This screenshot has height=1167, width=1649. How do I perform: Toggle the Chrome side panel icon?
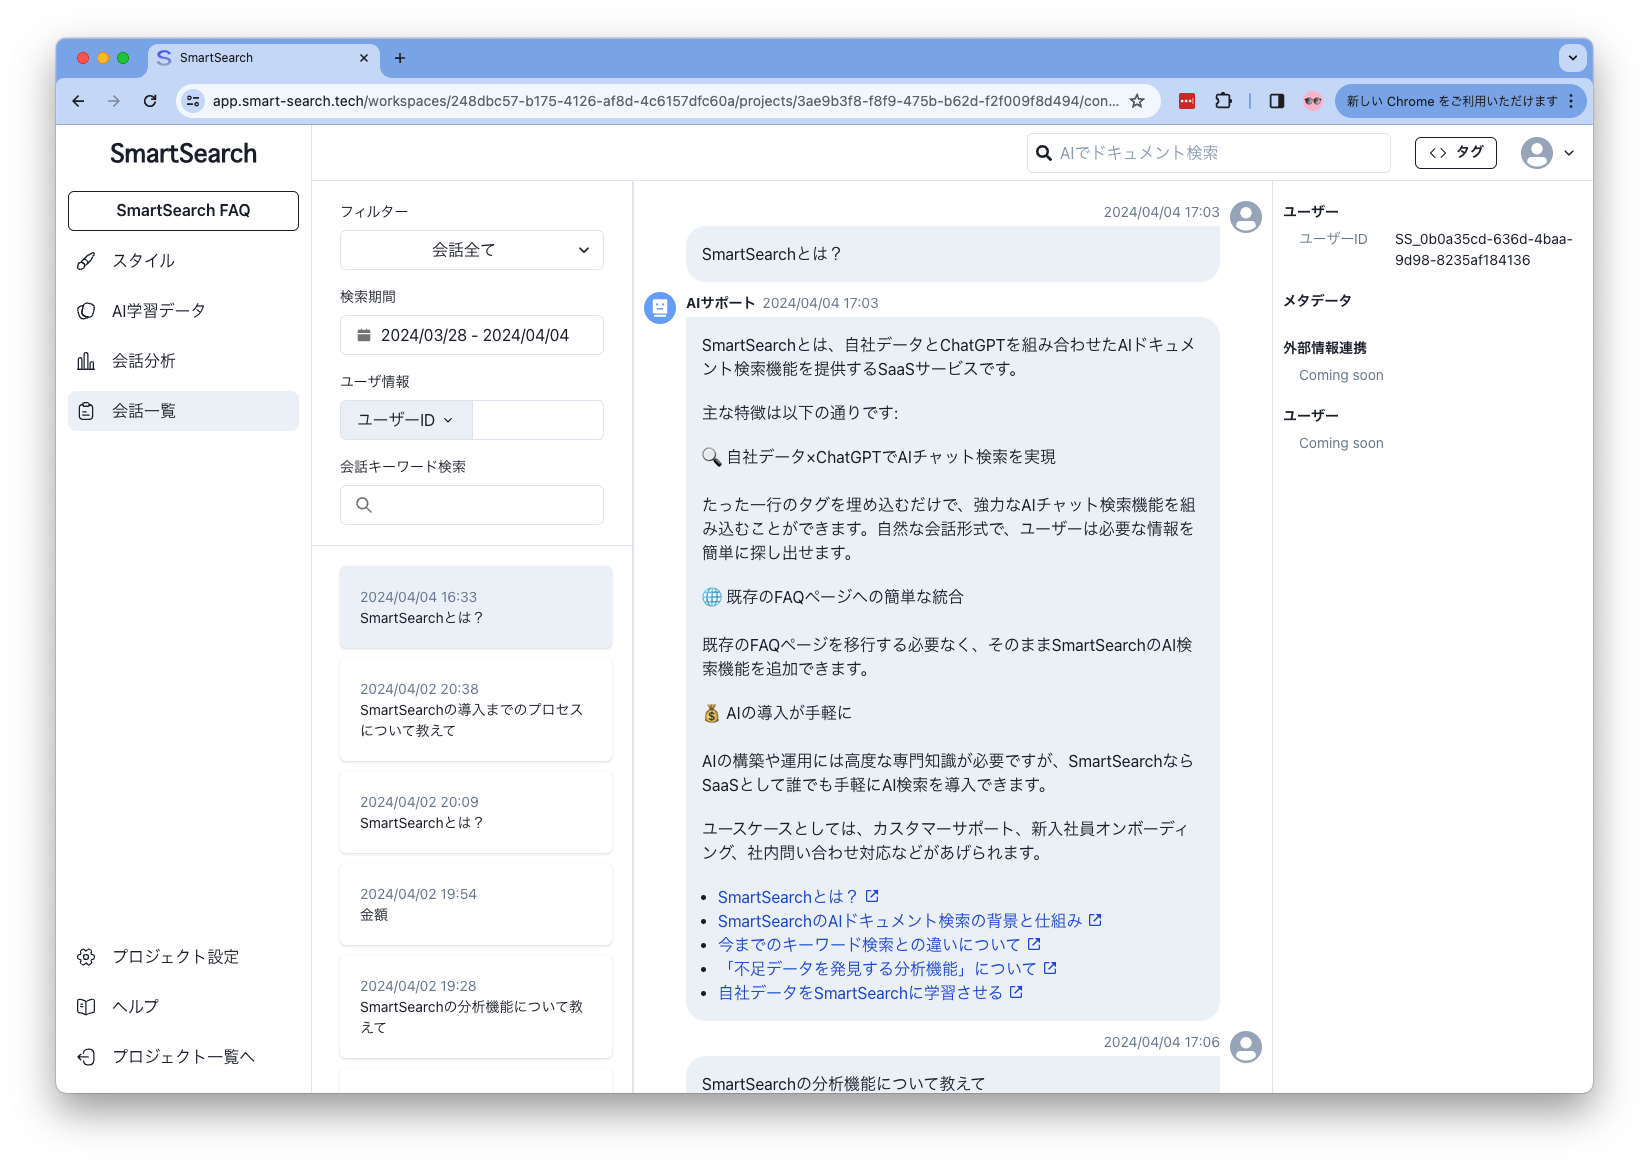pyautogui.click(x=1277, y=101)
